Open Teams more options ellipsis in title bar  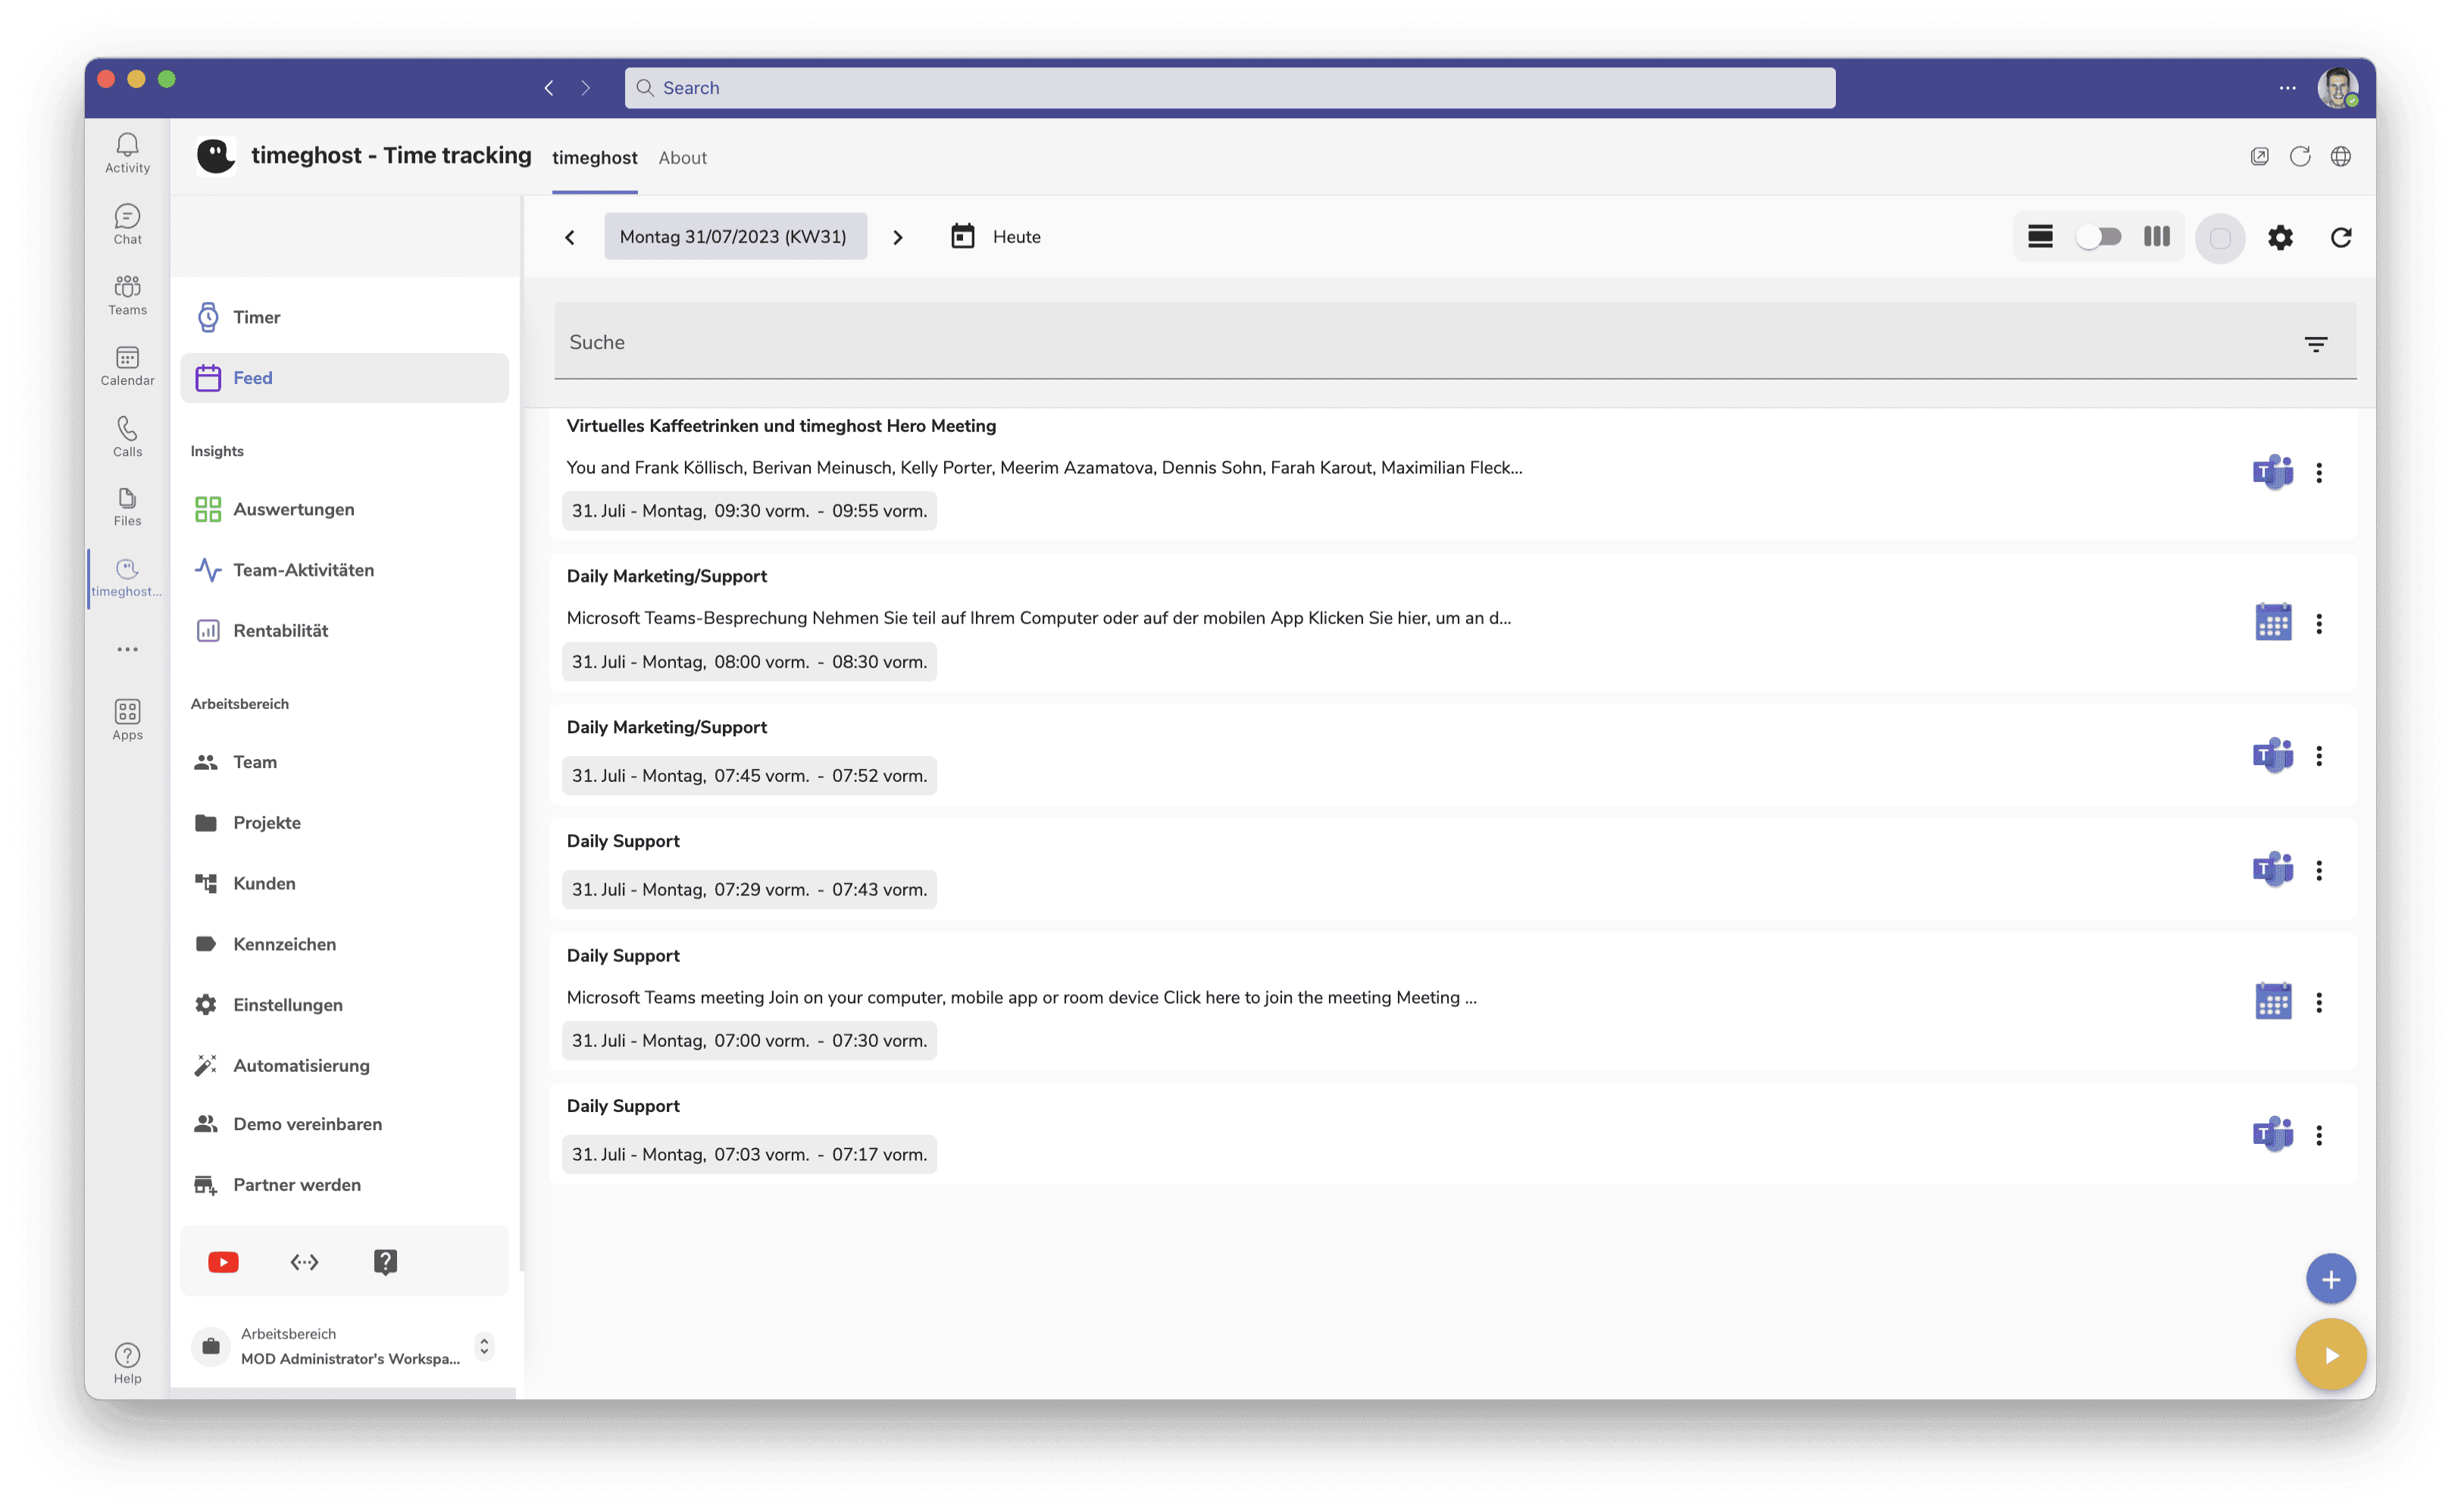click(2287, 88)
